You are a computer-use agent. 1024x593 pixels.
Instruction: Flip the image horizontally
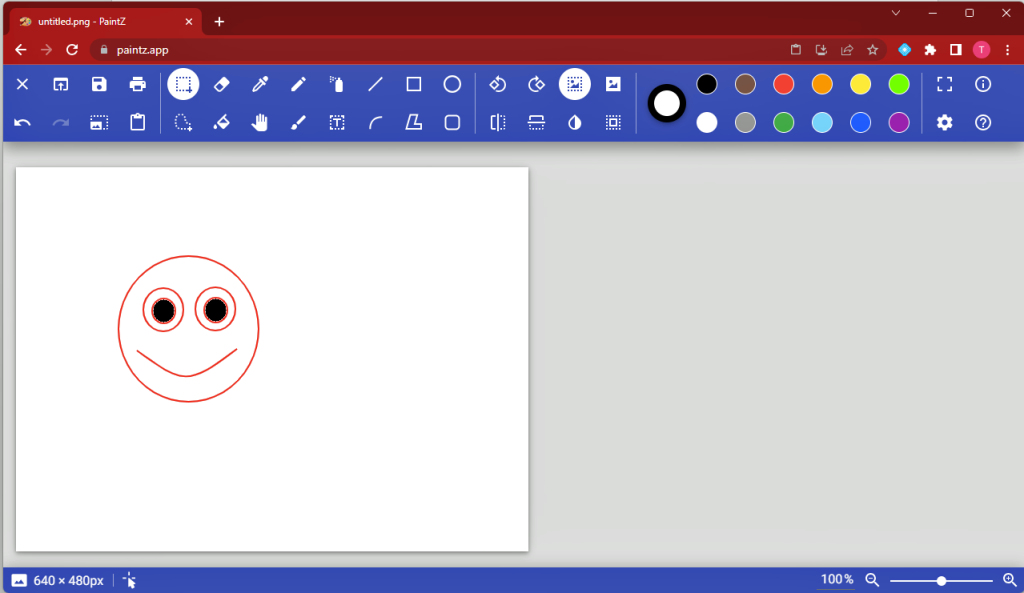click(x=498, y=122)
